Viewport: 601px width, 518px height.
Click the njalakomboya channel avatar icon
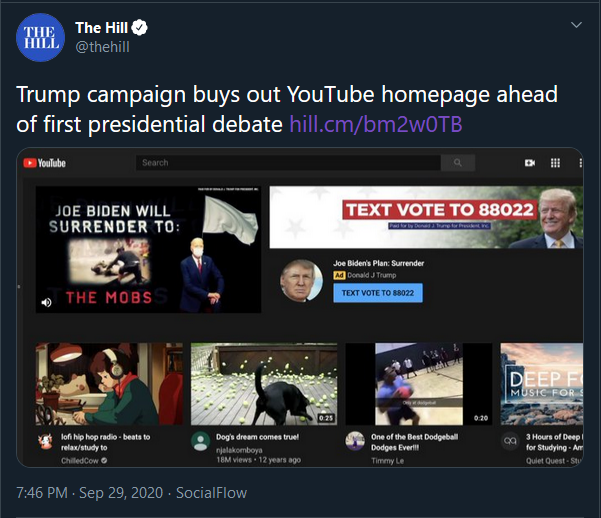click(200, 440)
